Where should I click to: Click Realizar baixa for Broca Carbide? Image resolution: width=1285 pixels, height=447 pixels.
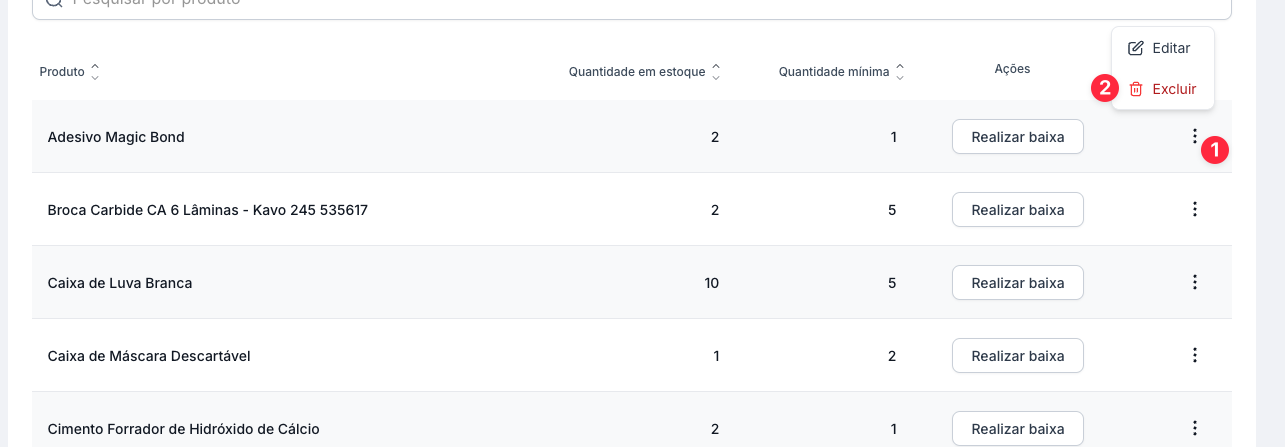coord(1017,210)
